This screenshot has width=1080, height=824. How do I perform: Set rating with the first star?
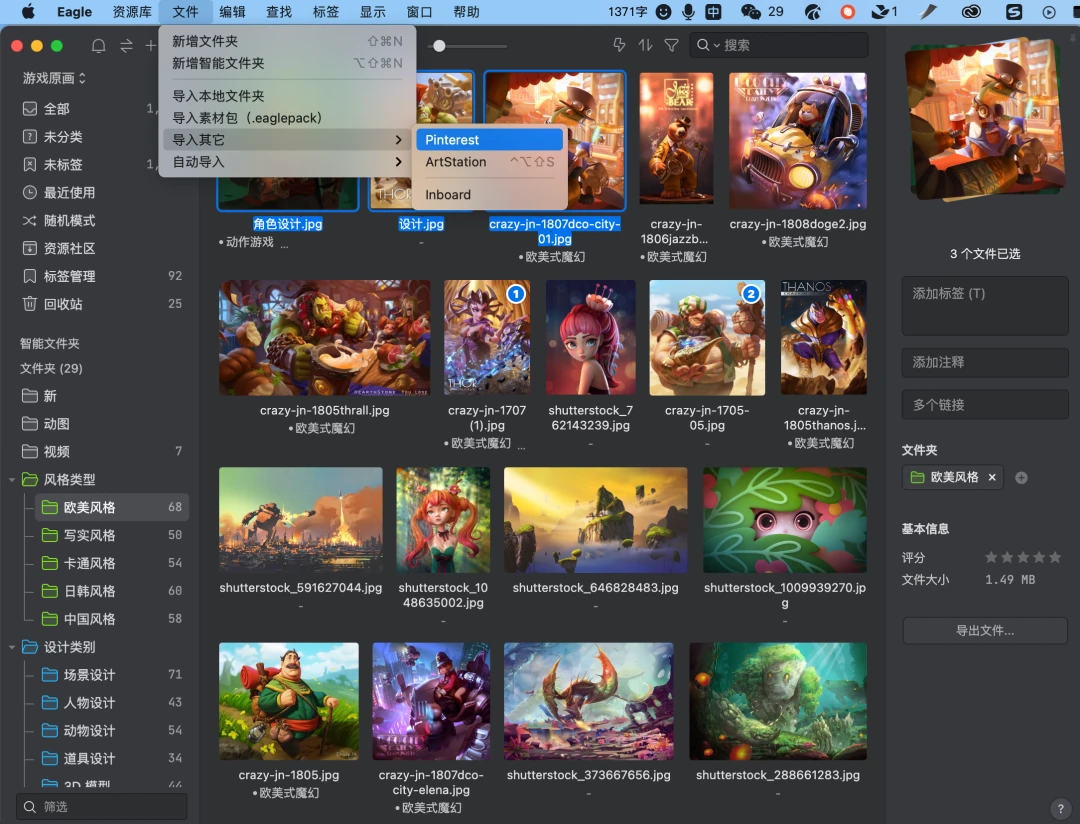(x=991, y=557)
